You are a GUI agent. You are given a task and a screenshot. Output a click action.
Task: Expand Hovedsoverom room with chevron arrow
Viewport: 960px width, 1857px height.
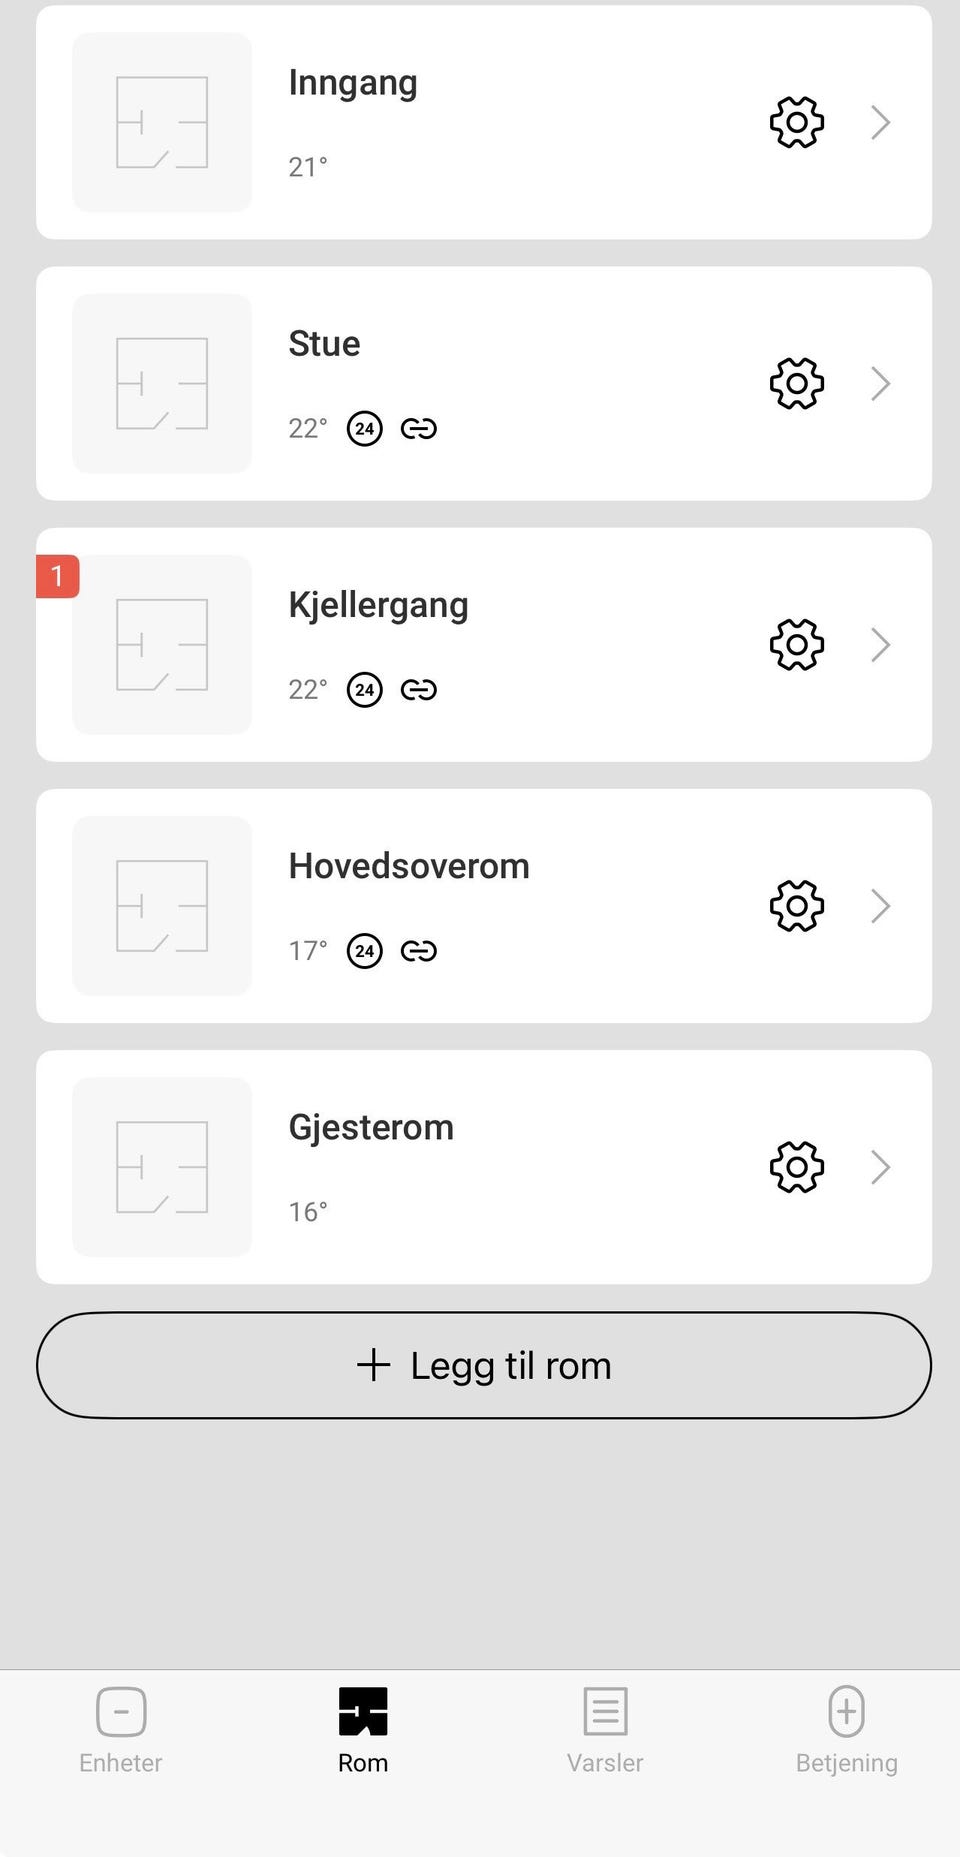pos(880,906)
